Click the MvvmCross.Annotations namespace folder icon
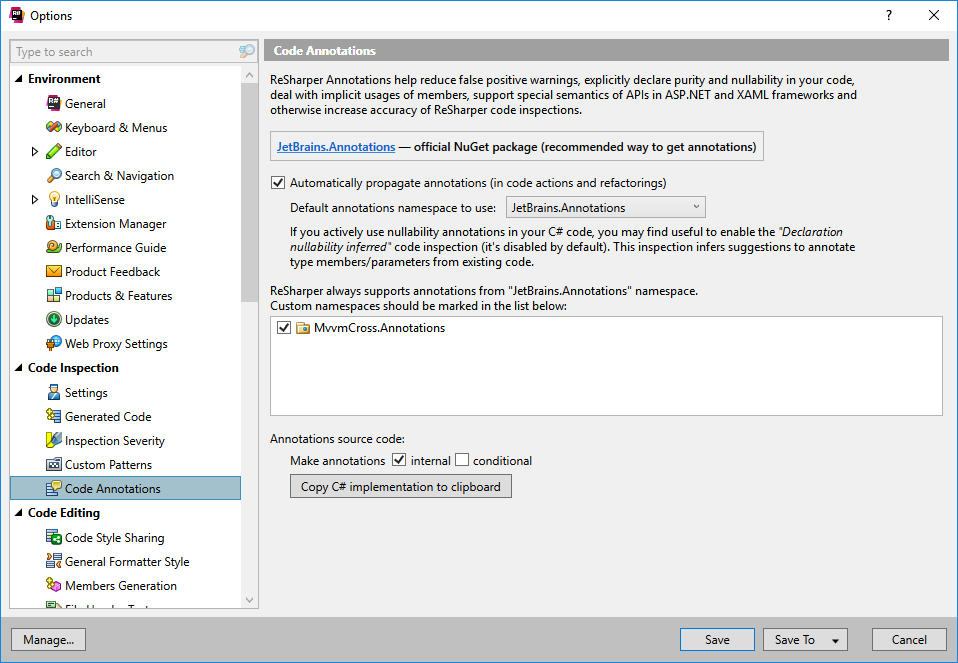This screenshot has width=958, height=663. click(x=302, y=328)
